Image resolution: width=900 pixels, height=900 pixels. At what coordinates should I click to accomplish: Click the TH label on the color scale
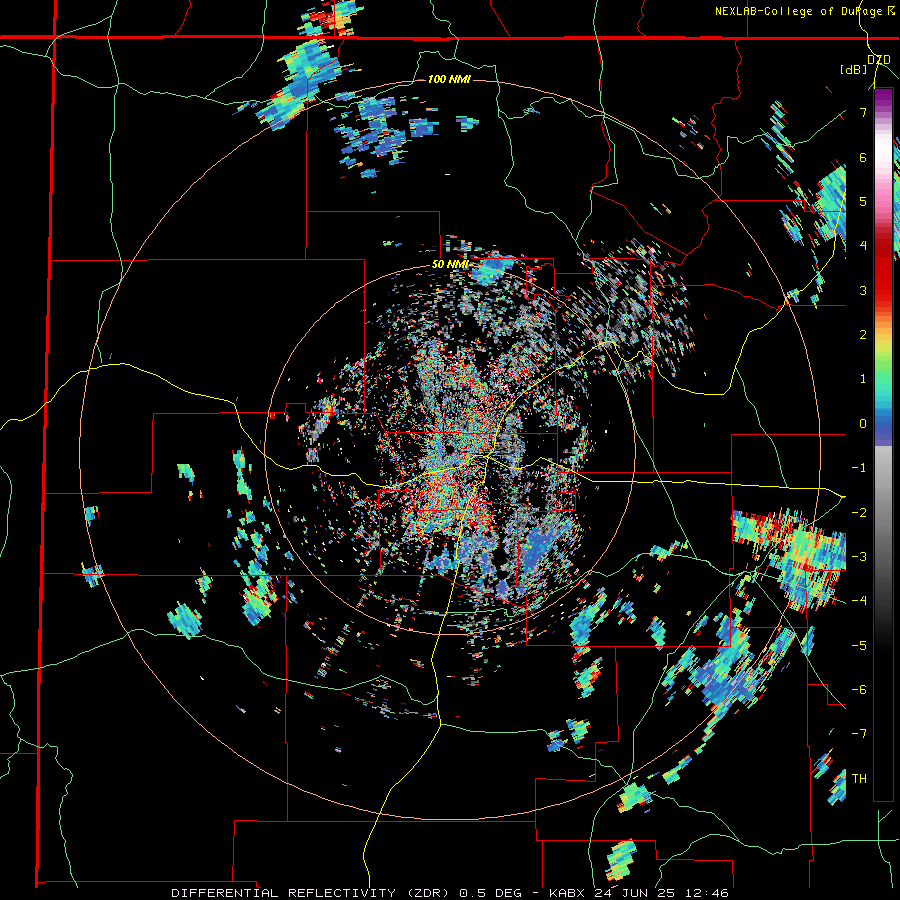(x=859, y=778)
